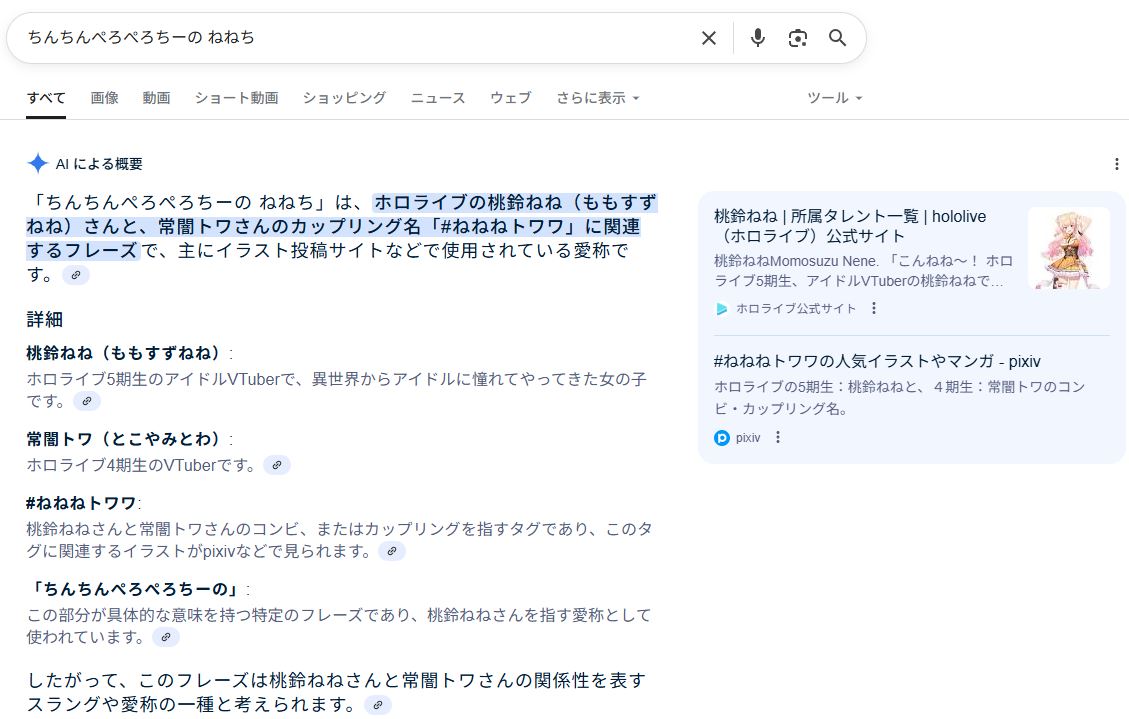This screenshot has height=719, width=1129.
Task: Open source link icon after the intro summary paragraph
Action: click(x=76, y=275)
